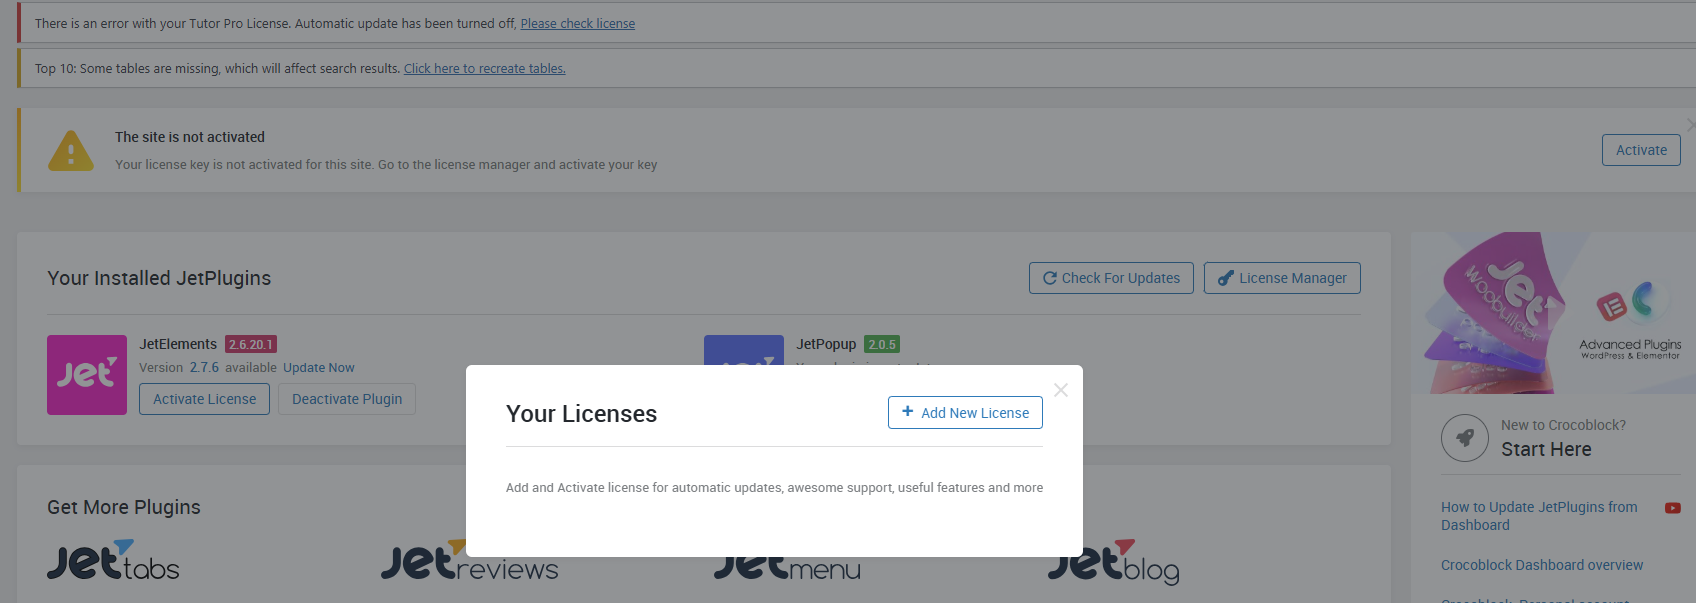The width and height of the screenshot is (1696, 603).
Task: Click the Add and Activate license description
Action: [774, 488]
